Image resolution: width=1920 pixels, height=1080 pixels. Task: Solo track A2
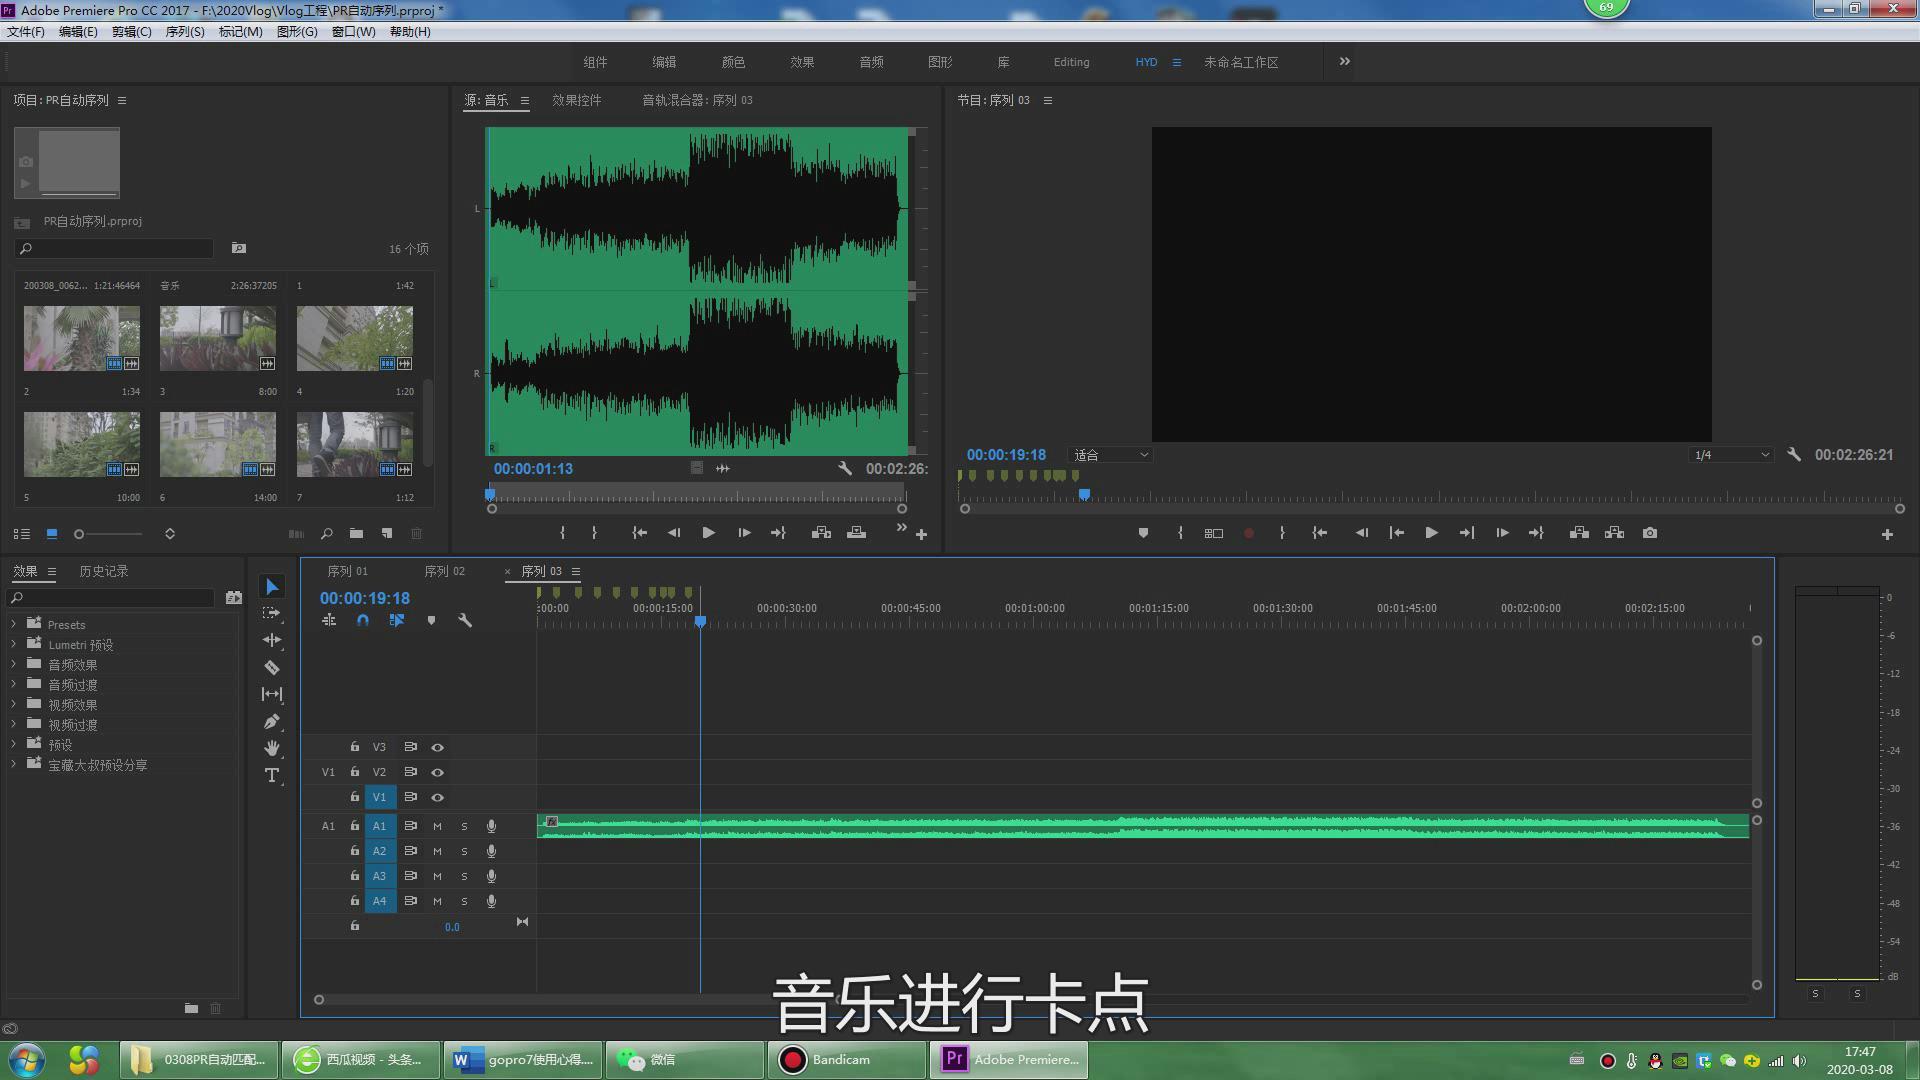pyautogui.click(x=464, y=851)
